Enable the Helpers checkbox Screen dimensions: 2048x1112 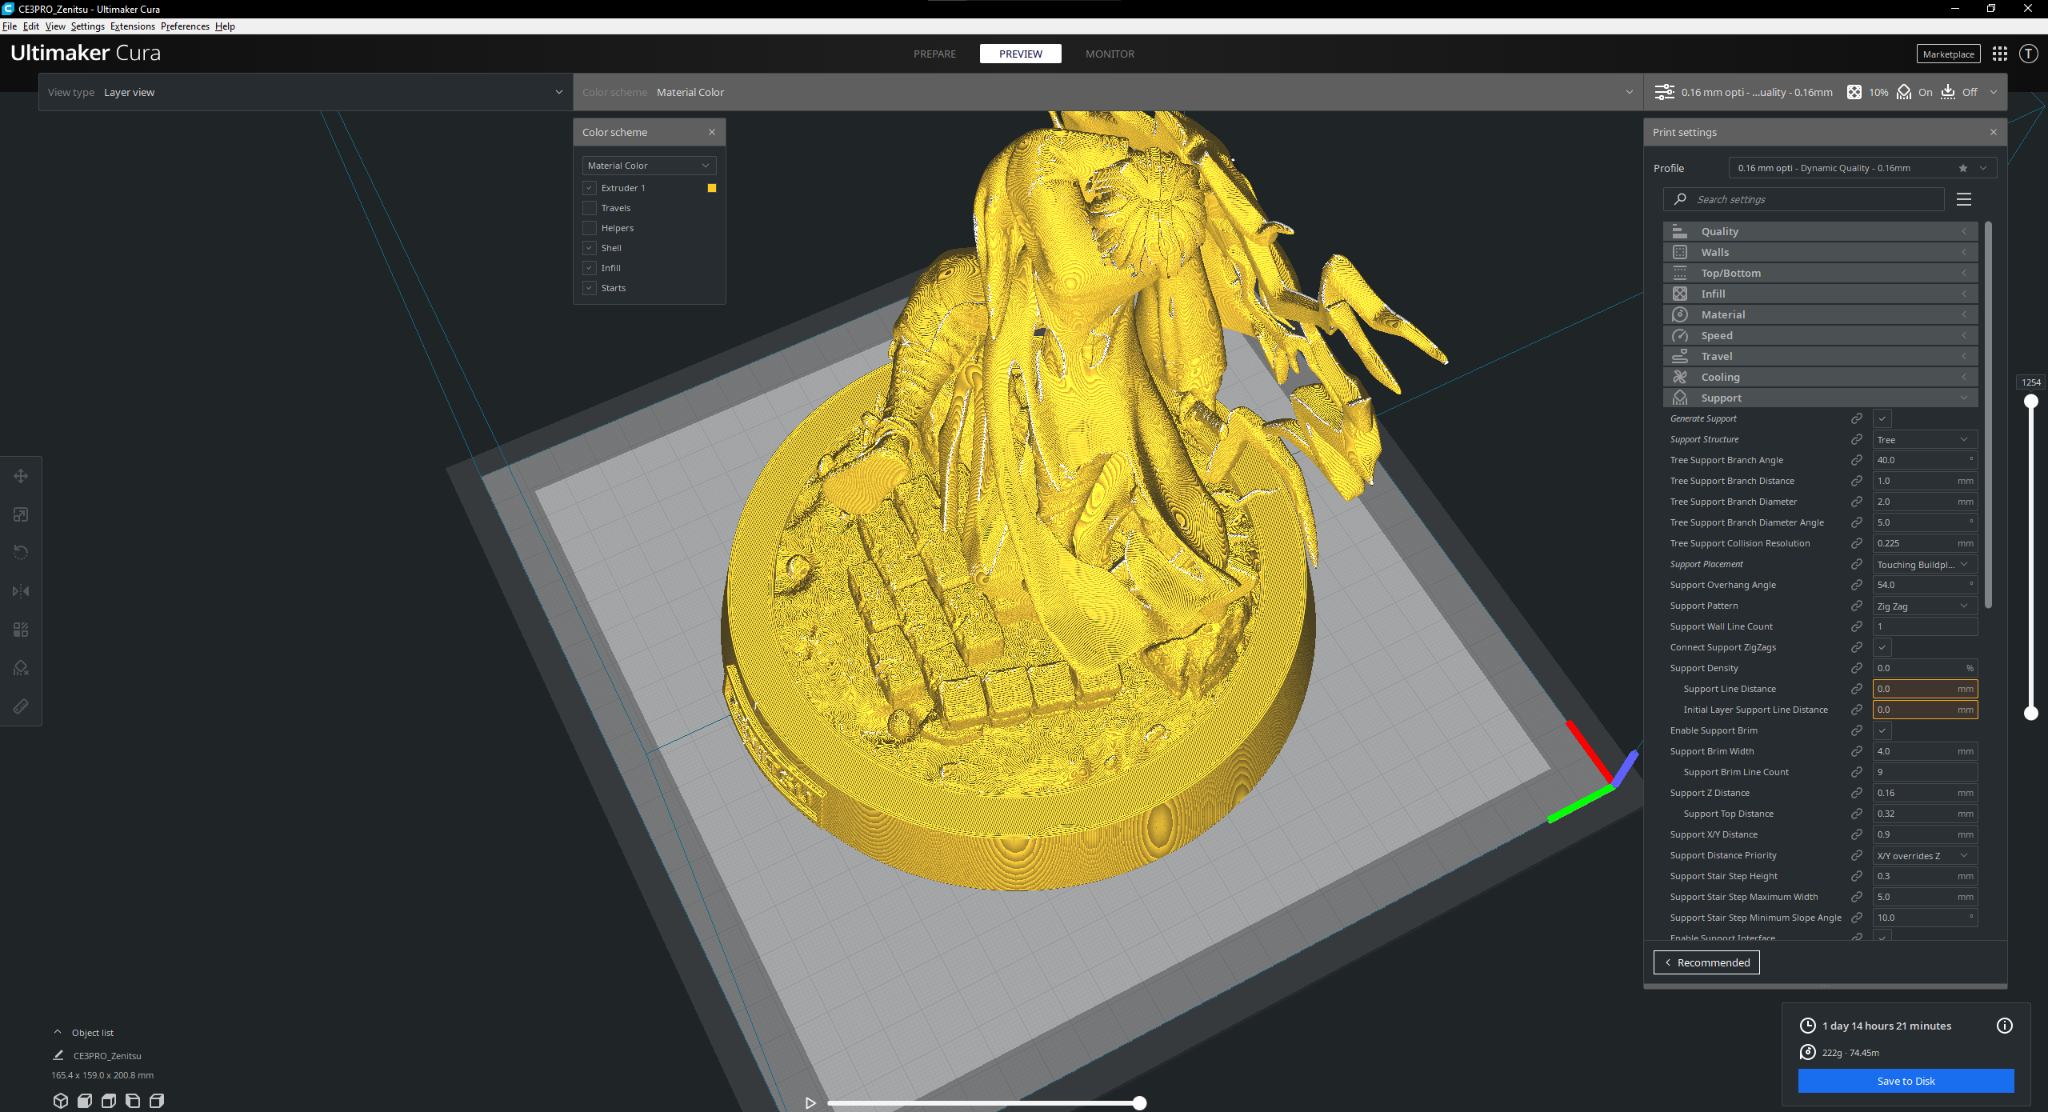click(589, 228)
